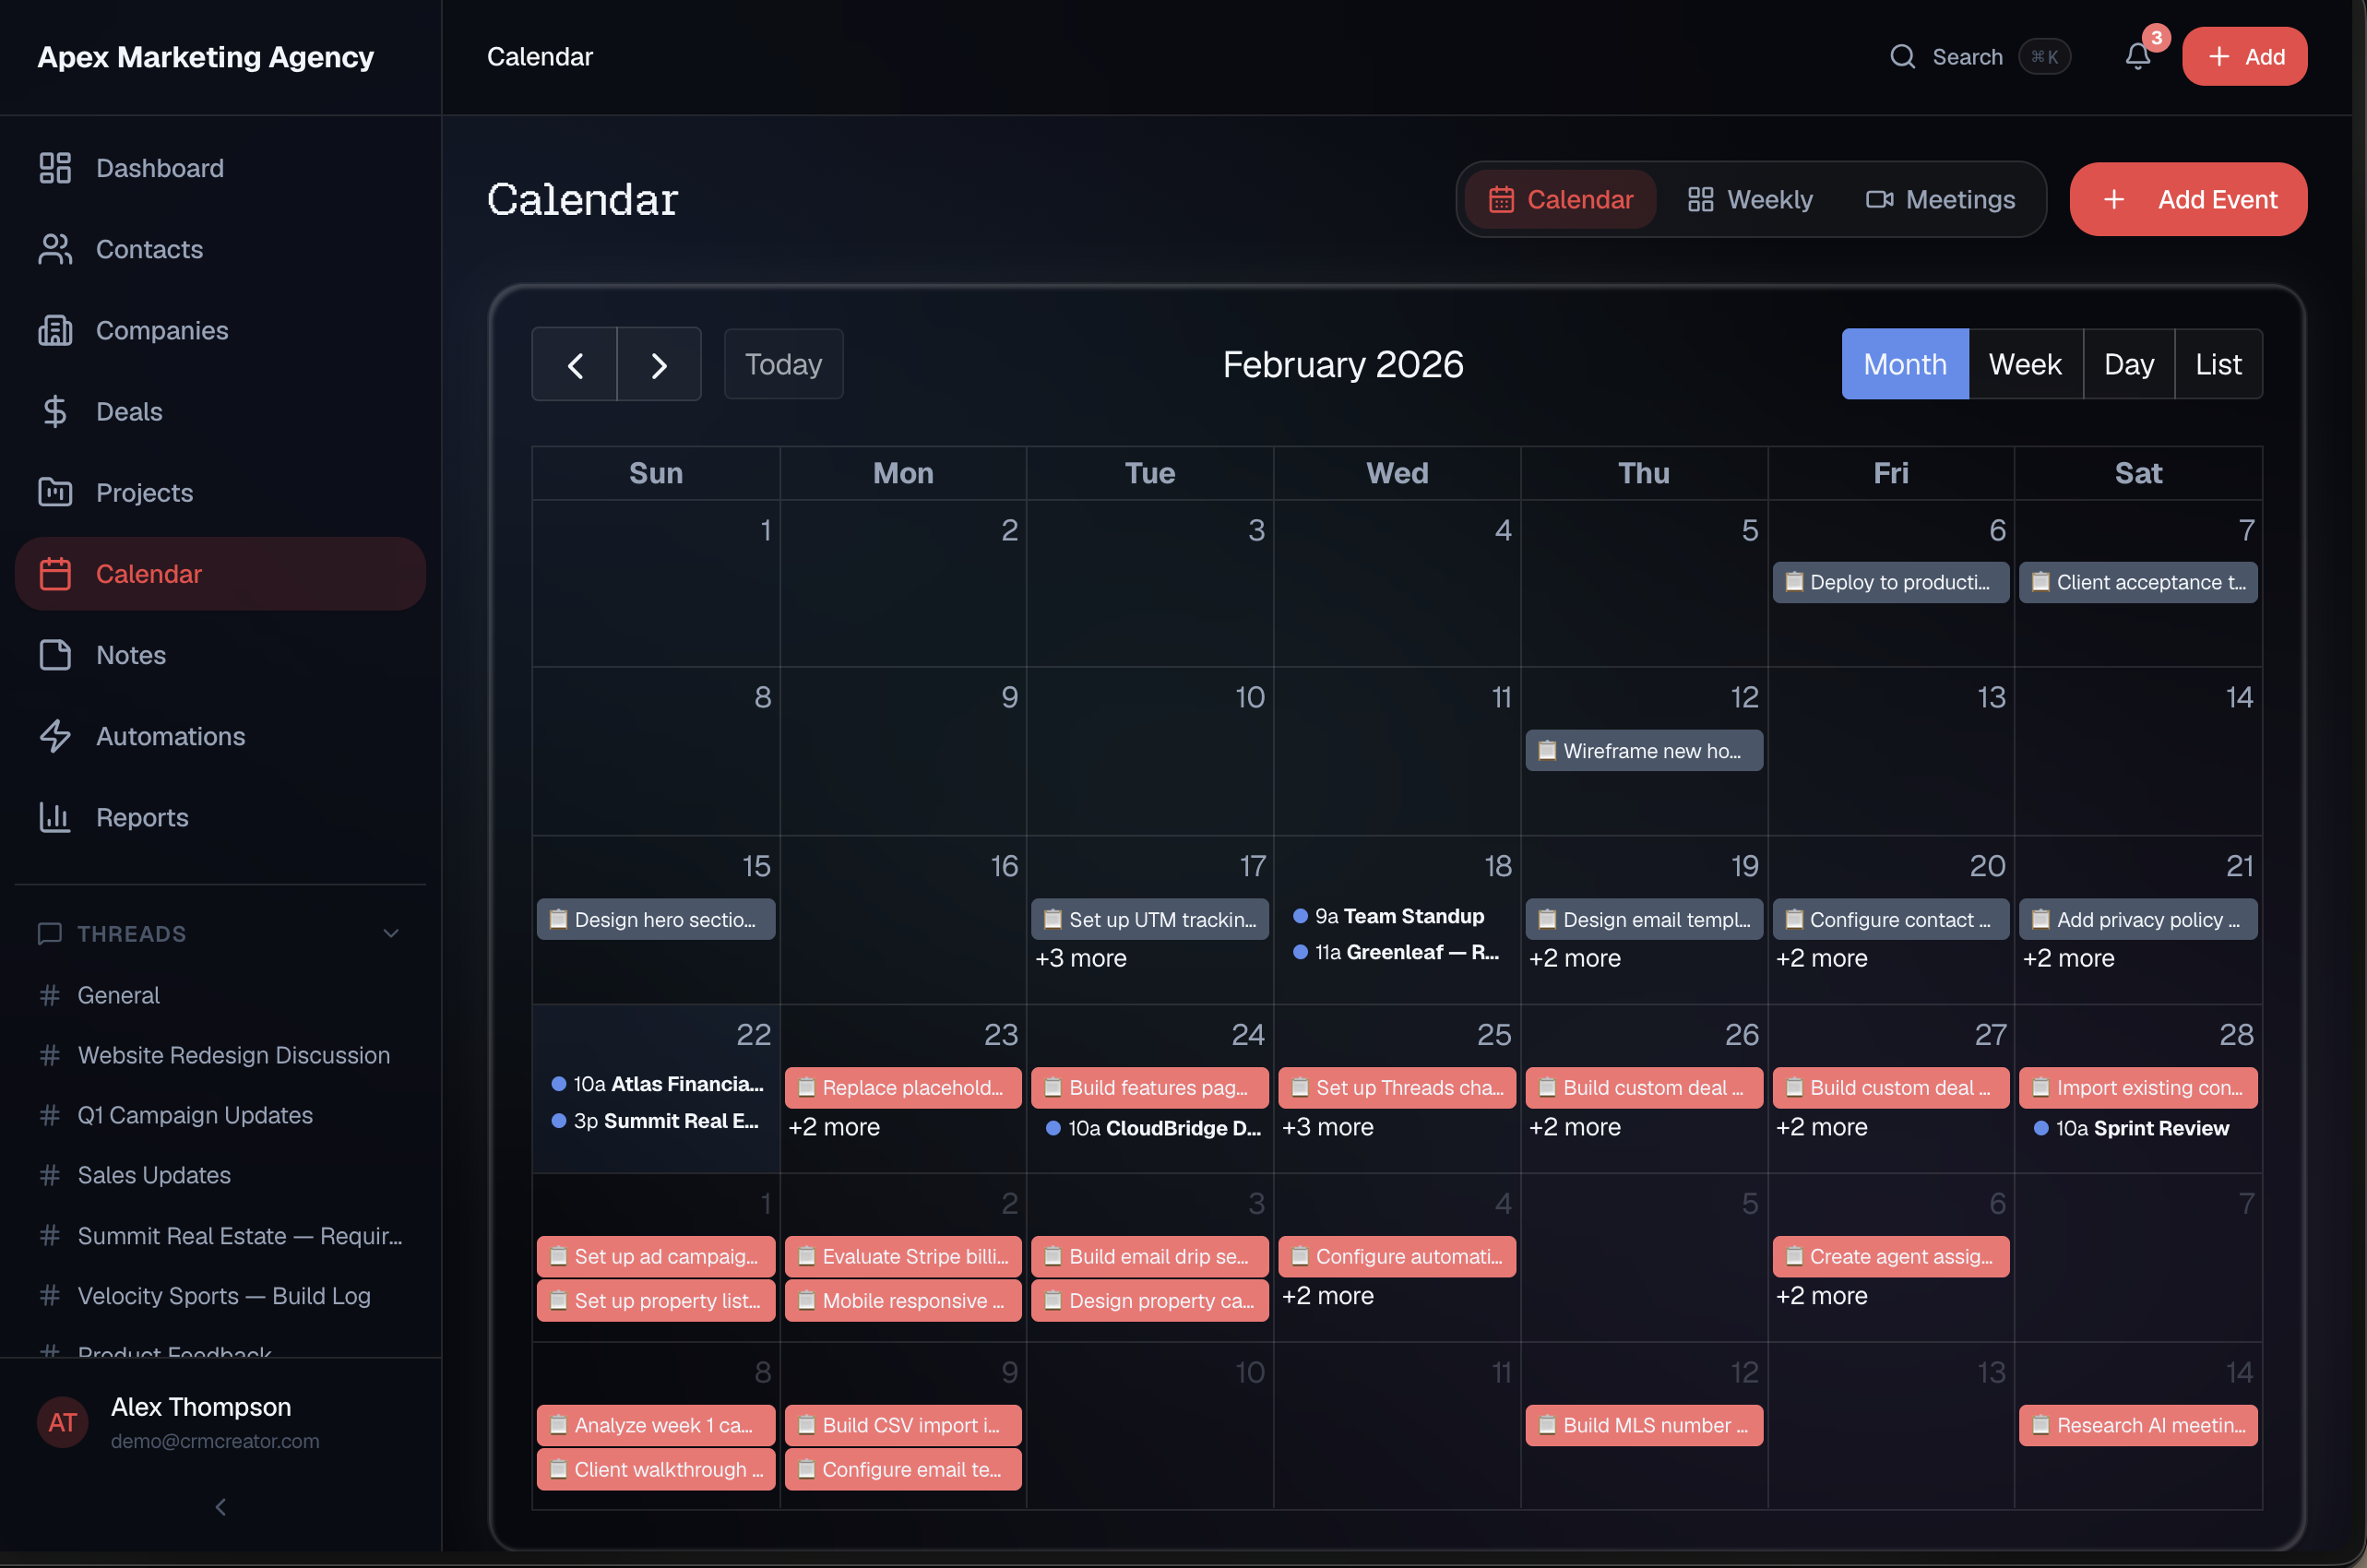This screenshot has width=2367, height=1568.
Task: Open the notifications bell
Action: [x=2137, y=56]
